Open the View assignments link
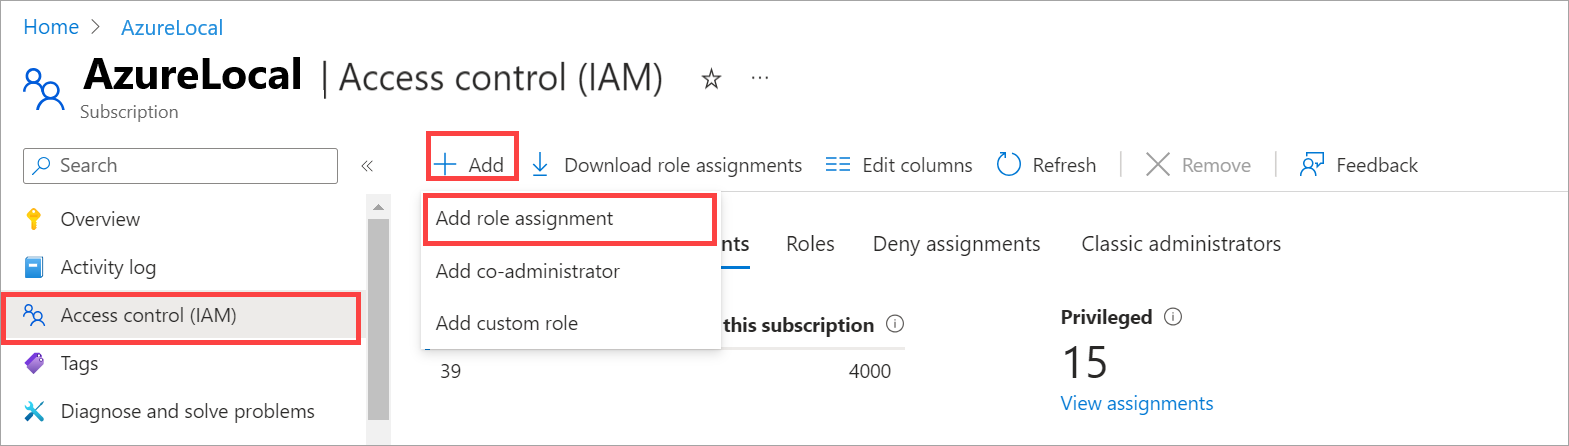The height and width of the screenshot is (446, 1569). [x=1137, y=403]
